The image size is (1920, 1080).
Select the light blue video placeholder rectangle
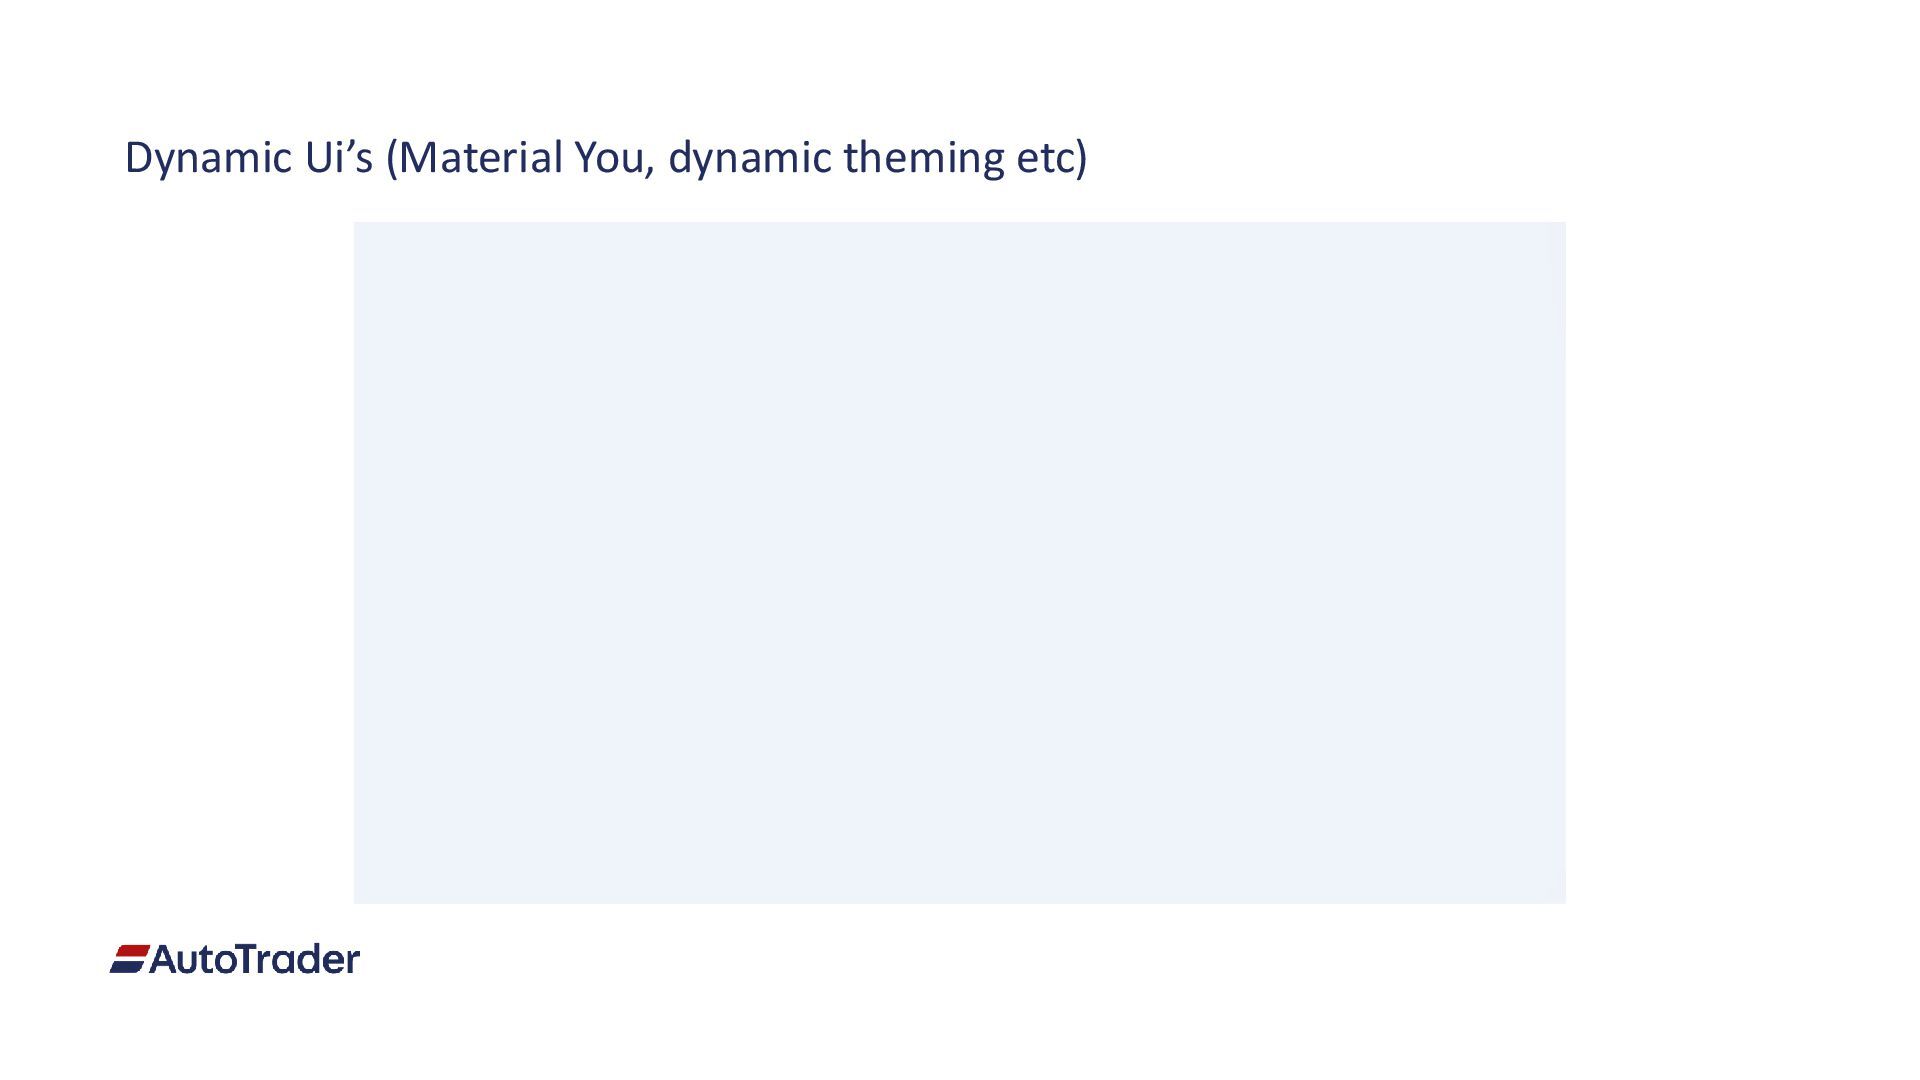point(960,563)
